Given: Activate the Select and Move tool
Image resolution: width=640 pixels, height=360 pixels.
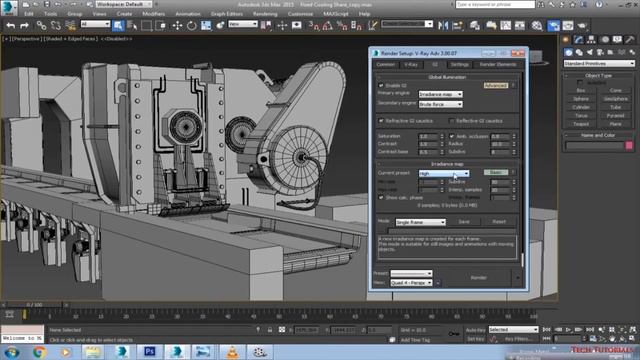Looking at the screenshot, I should click(177, 25).
